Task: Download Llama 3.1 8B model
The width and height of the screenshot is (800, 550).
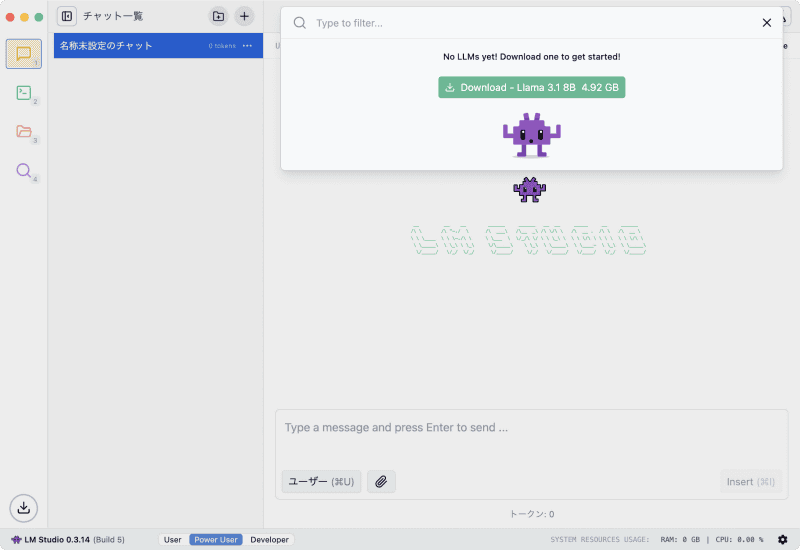Action: (x=532, y=87)
